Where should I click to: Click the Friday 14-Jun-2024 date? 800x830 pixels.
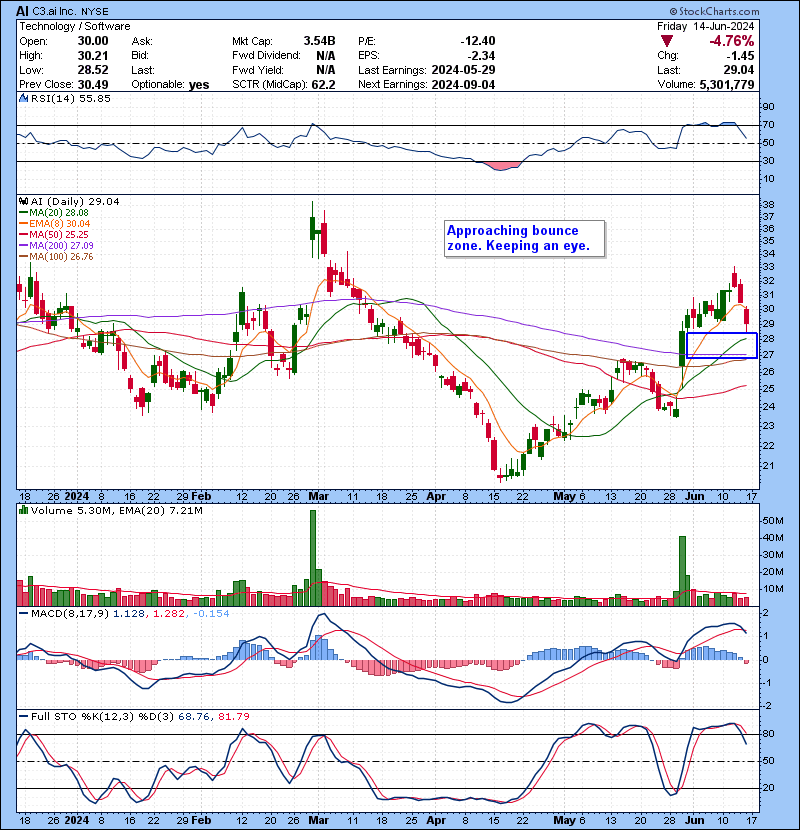[x=705, y=26]
